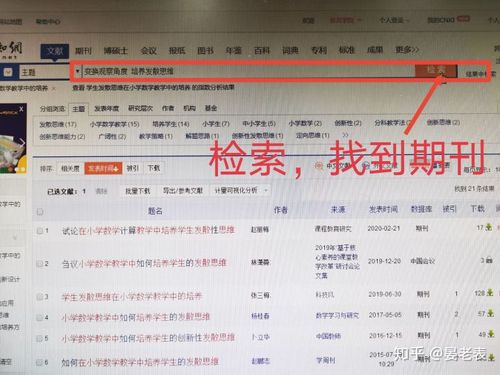Image resolution: width=500 pixels, height=375 pixels.
Task: Expand more topic groups with the >> chevron
Action: click(345, 135)
